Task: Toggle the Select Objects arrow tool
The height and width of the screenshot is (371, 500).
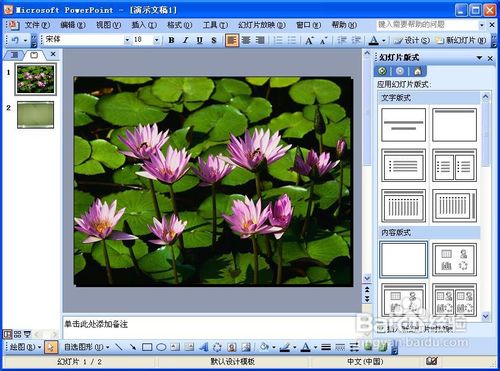Action: tap(51, 347)
